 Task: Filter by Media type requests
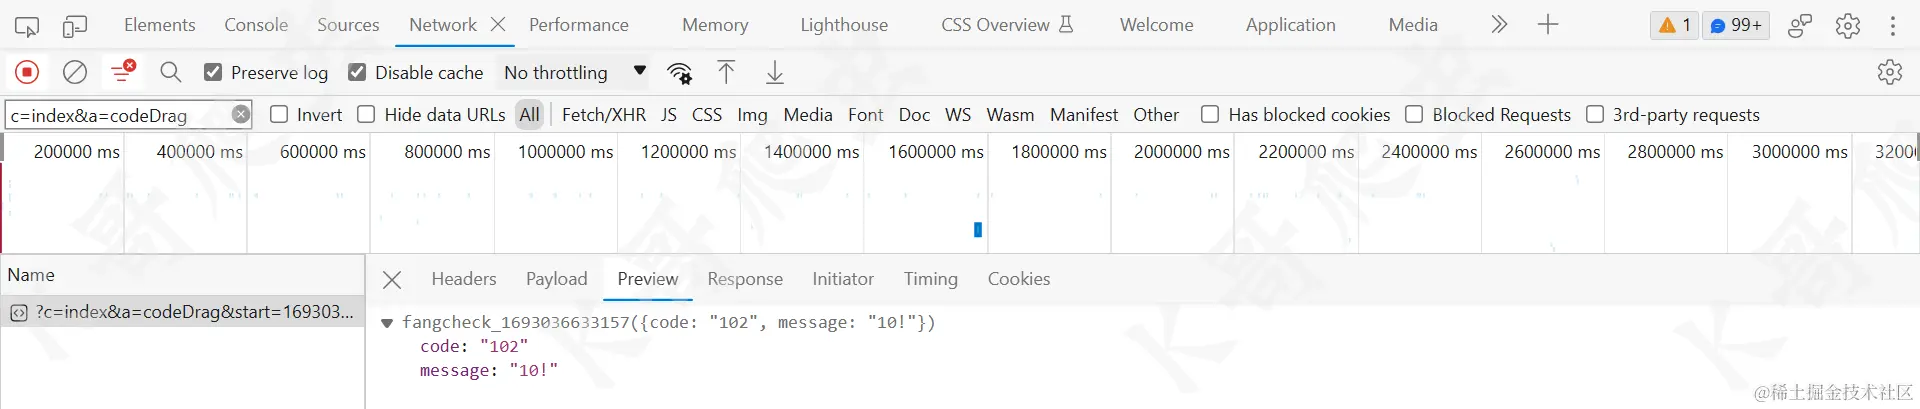point(808,115)
